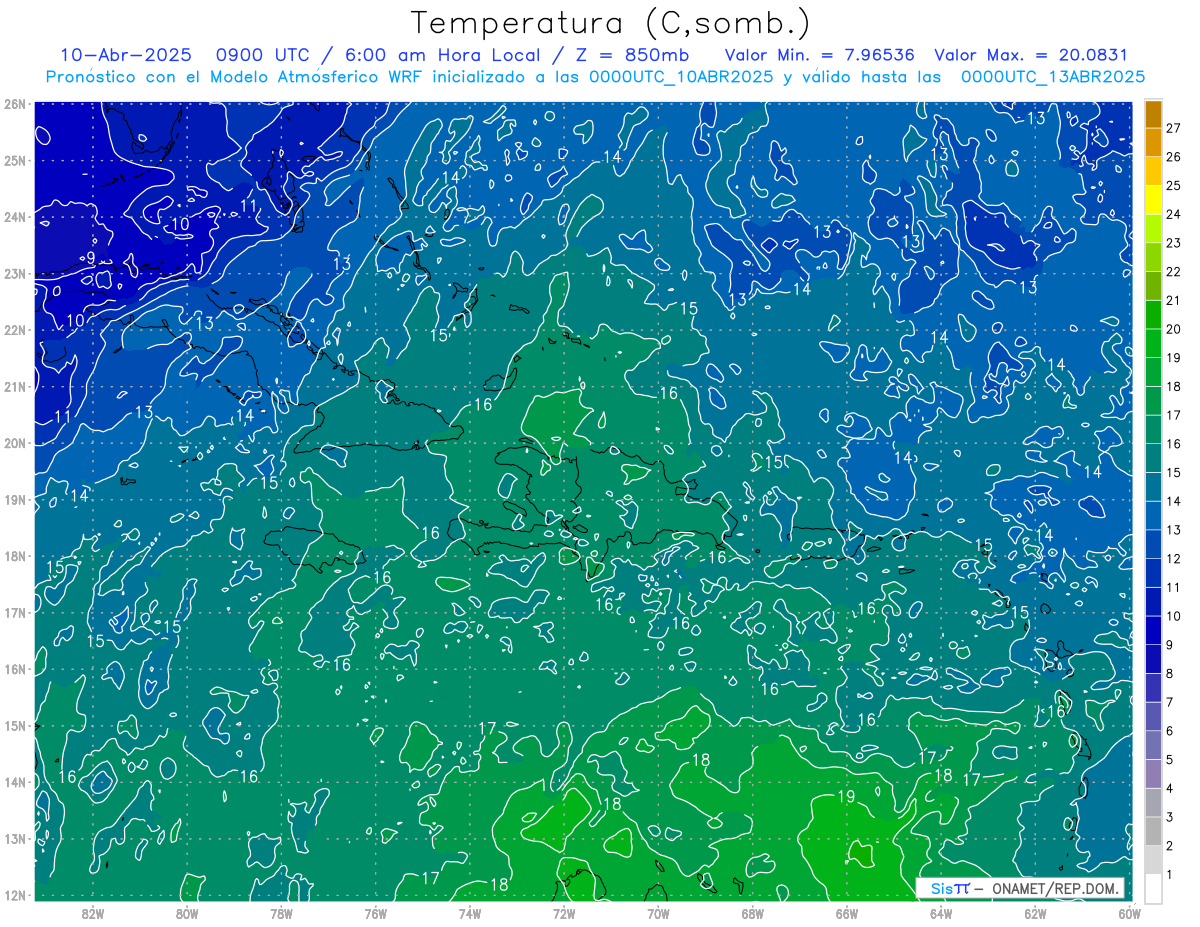Click latitude axis label '20N'
This screenshot has width=1200, height=927.
click(x=14, y=443)
